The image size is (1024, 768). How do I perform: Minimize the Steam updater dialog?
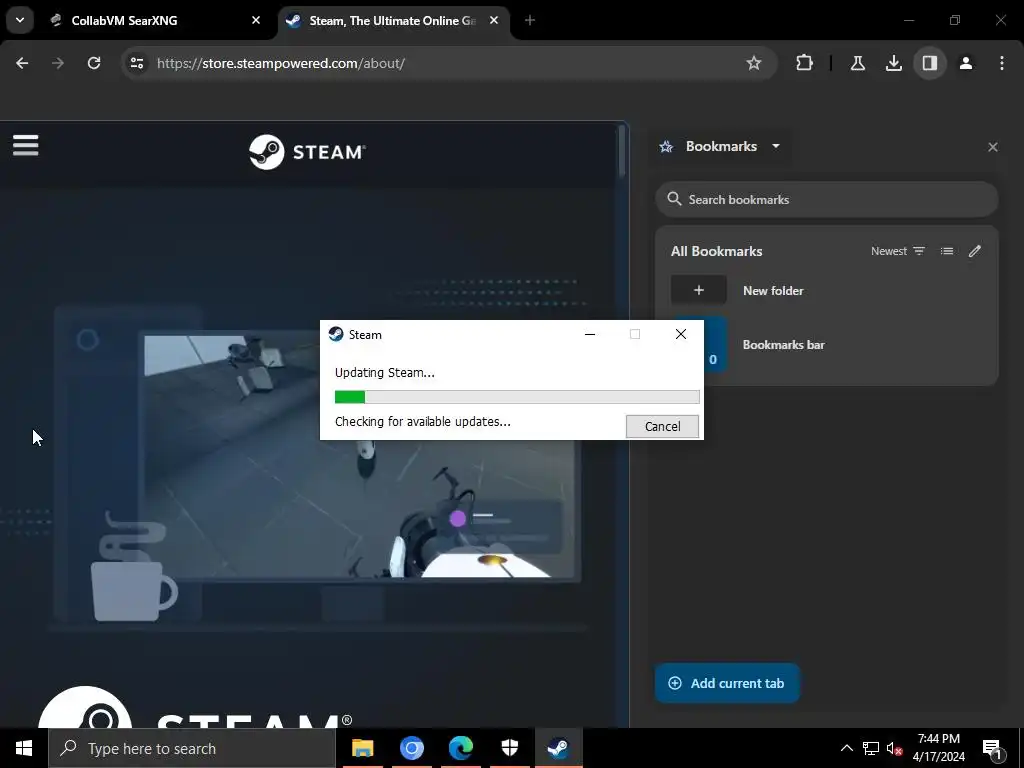[x=590, y=334]
